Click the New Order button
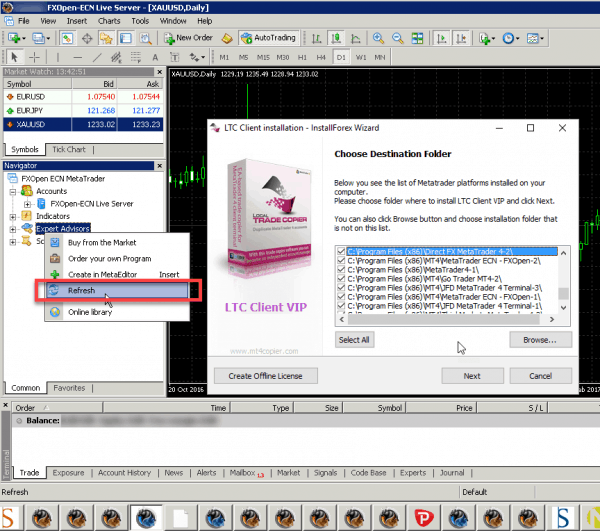 (188, 38)
